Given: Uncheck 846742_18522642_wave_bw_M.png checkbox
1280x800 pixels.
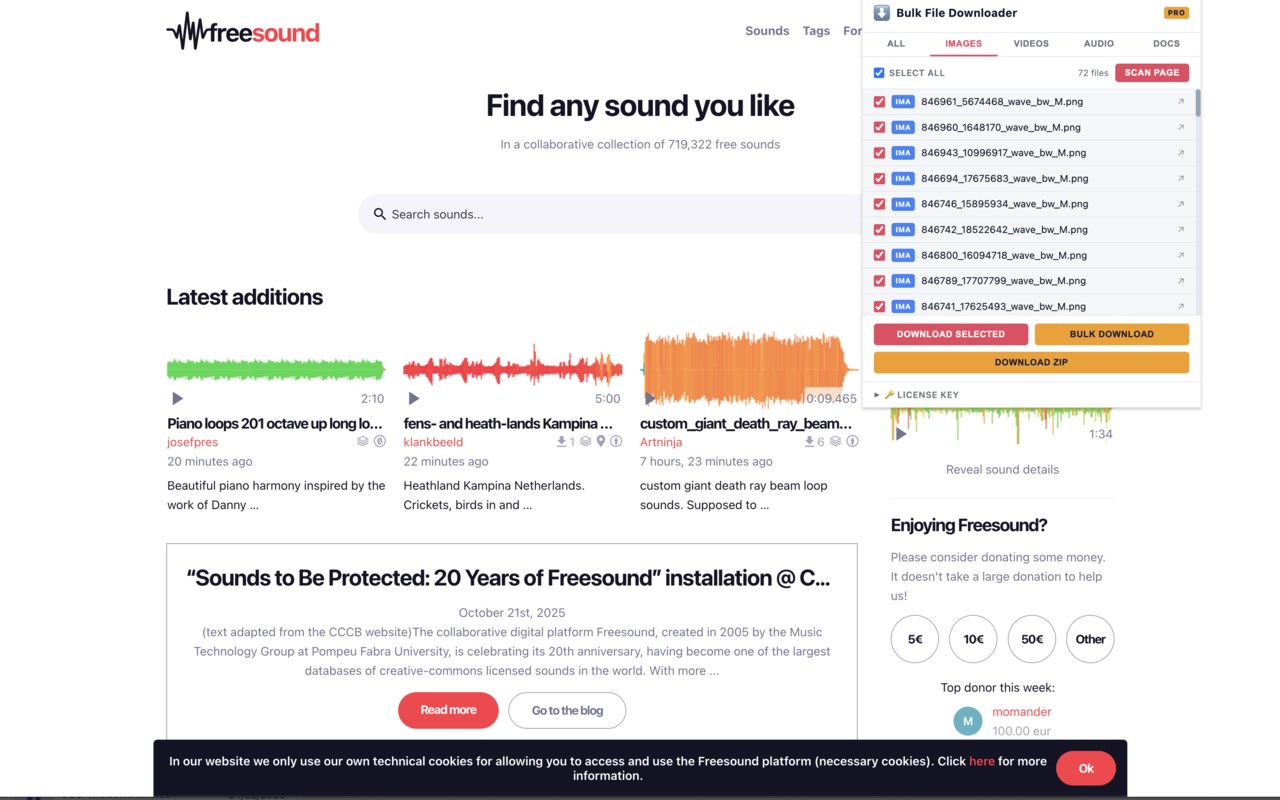Looking at the screenshot, I should 879,229.
